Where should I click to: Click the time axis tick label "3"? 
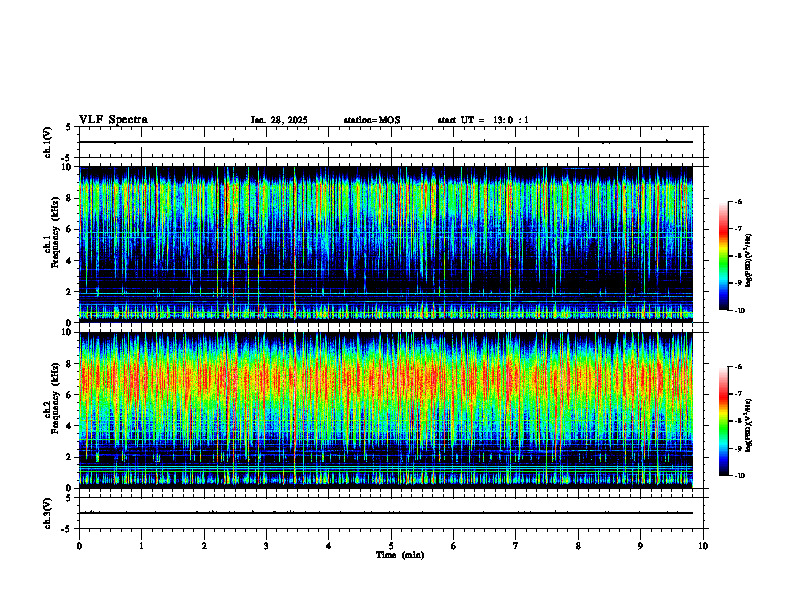coord(266,546)
